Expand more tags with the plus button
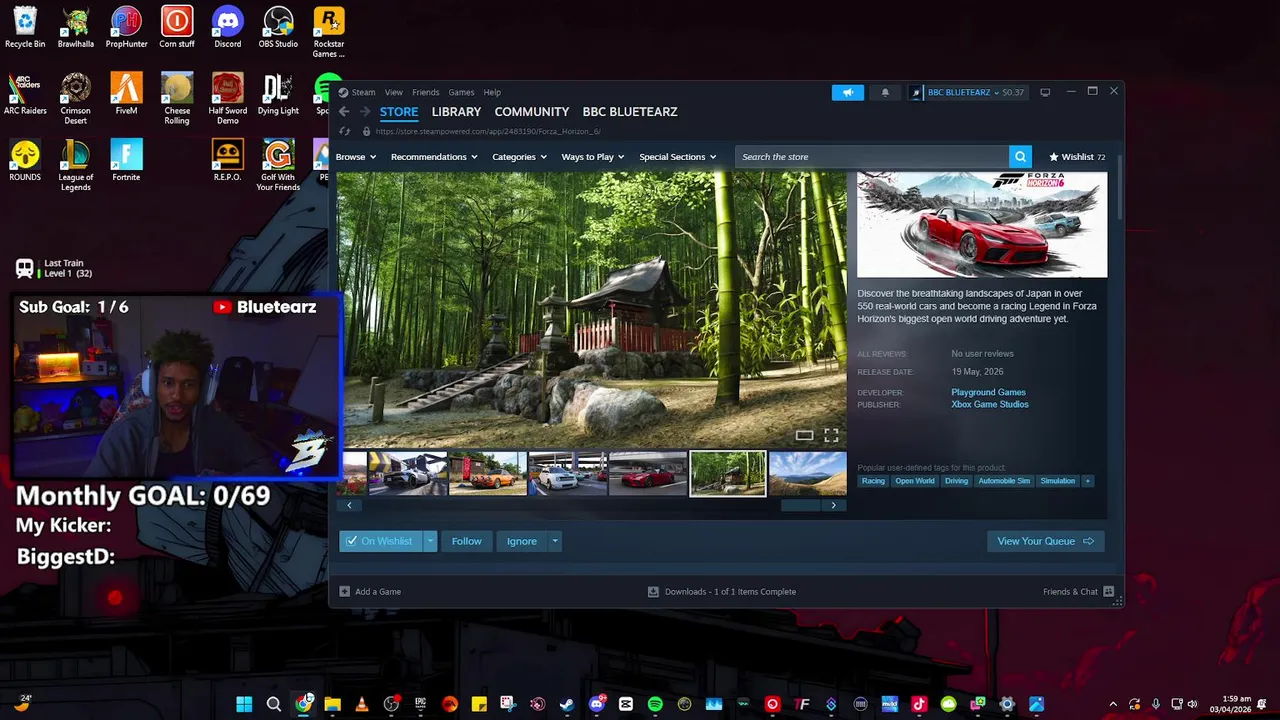 pyautogui.click(x=1088, y=481)
